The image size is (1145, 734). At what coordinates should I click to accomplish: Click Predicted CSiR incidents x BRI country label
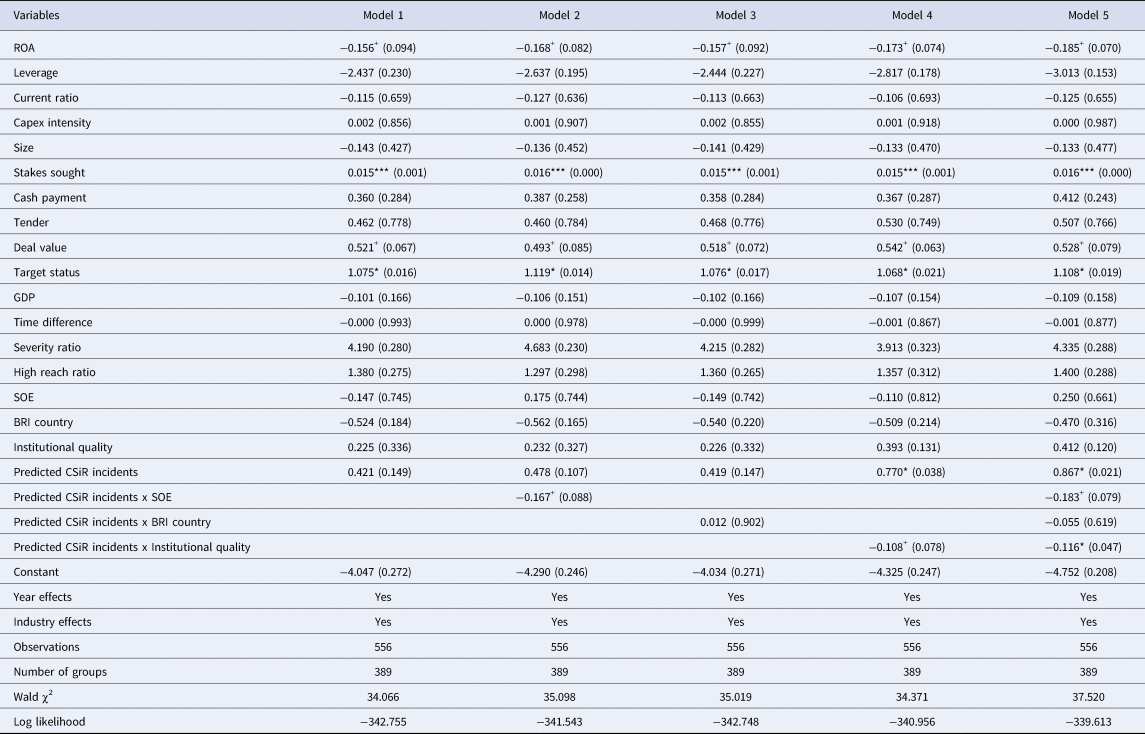click(113, 522)
